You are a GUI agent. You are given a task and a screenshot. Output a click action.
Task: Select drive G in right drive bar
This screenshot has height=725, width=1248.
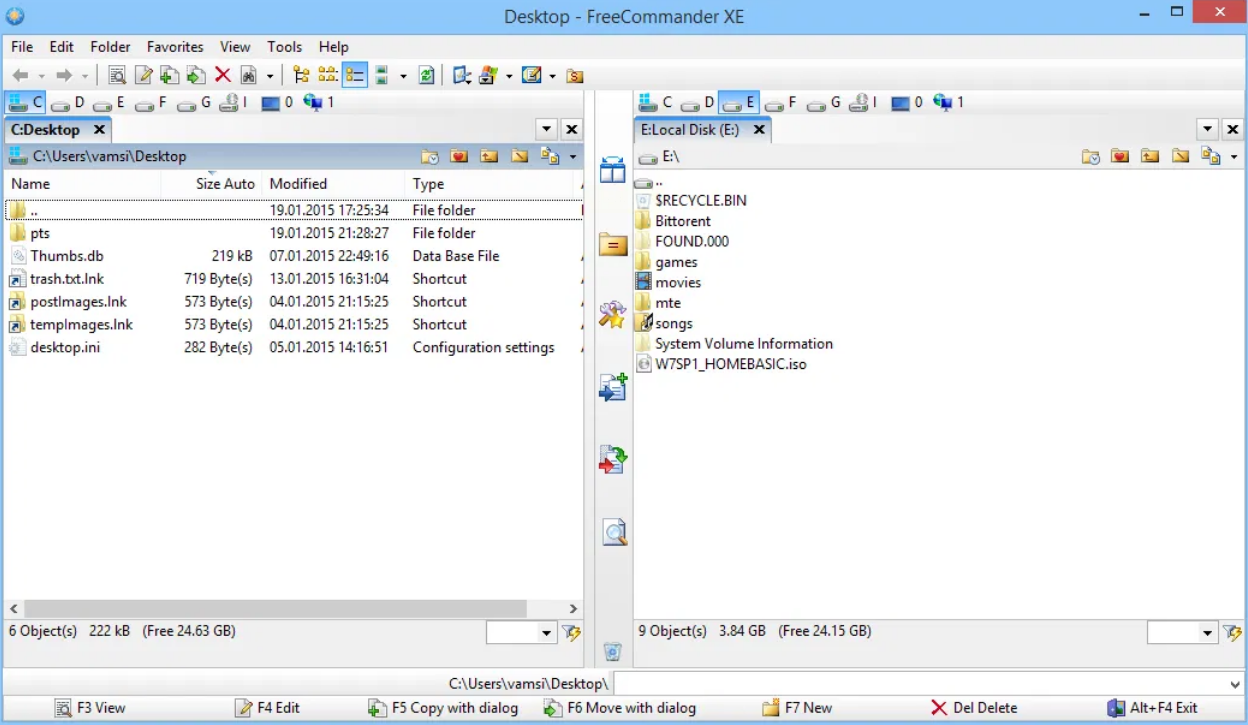(825, 102)
